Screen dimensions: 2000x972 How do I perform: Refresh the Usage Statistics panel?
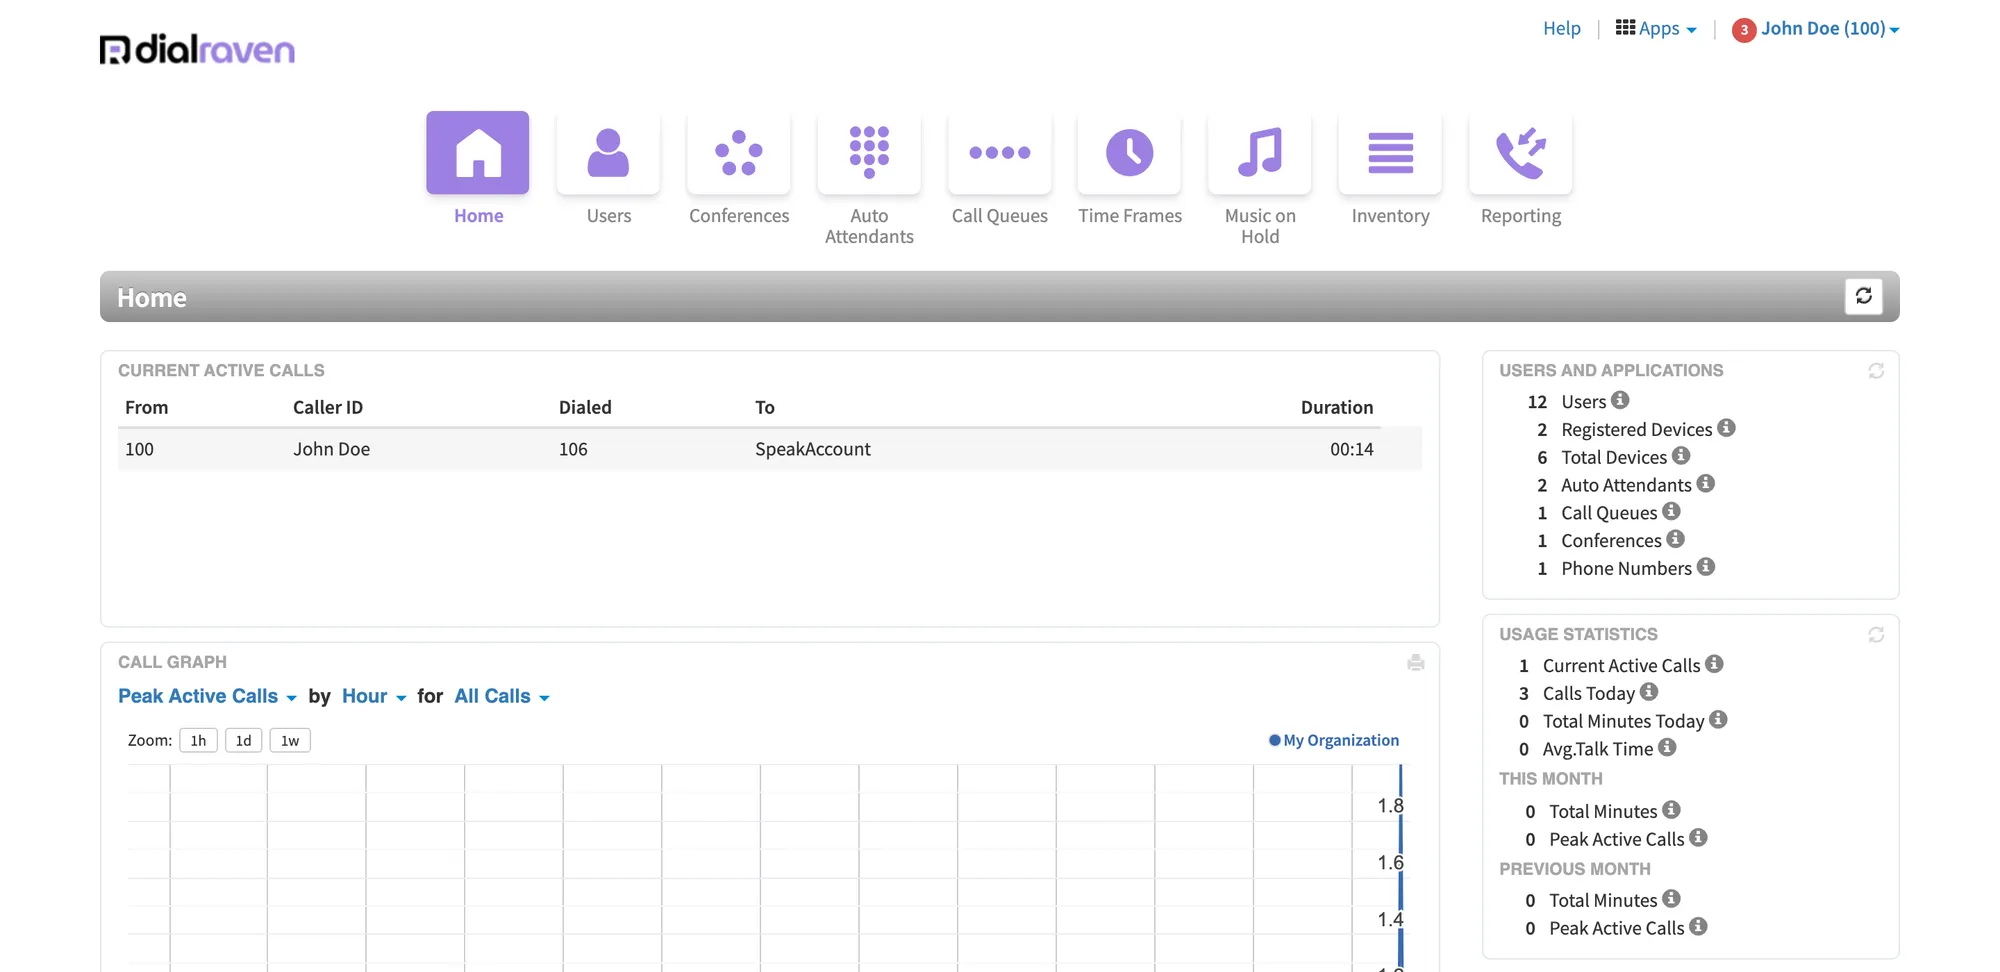[1876, 635]
